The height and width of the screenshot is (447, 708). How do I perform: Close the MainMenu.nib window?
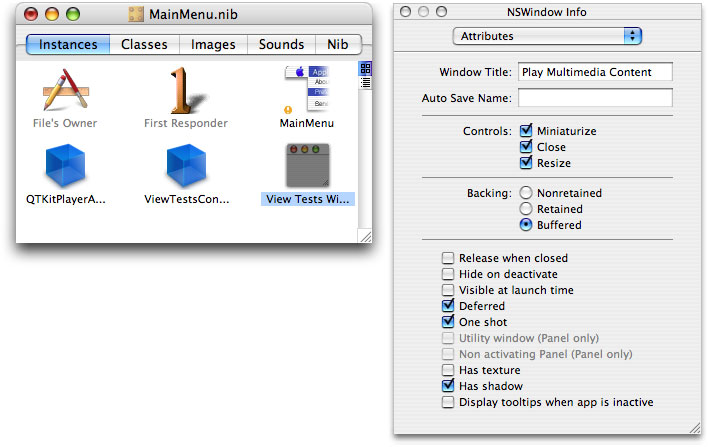[31, 14]
